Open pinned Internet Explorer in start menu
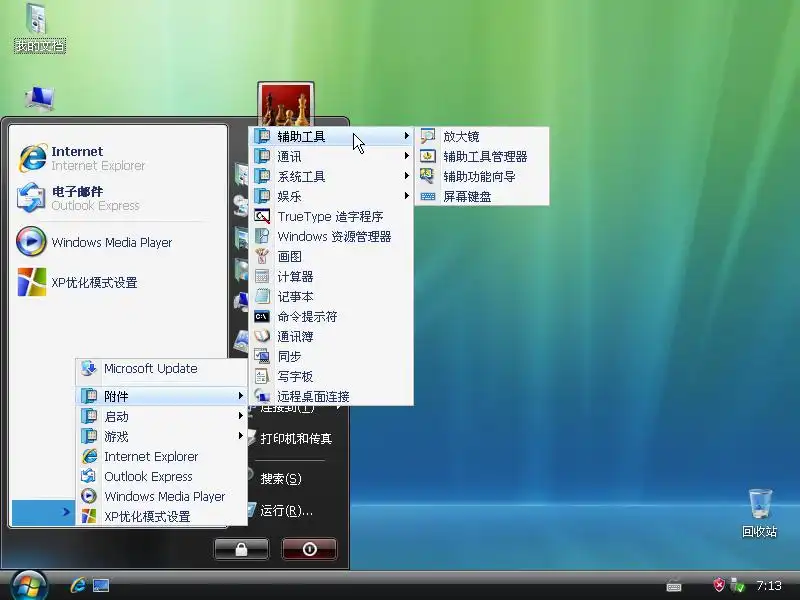 pos(118,158)
